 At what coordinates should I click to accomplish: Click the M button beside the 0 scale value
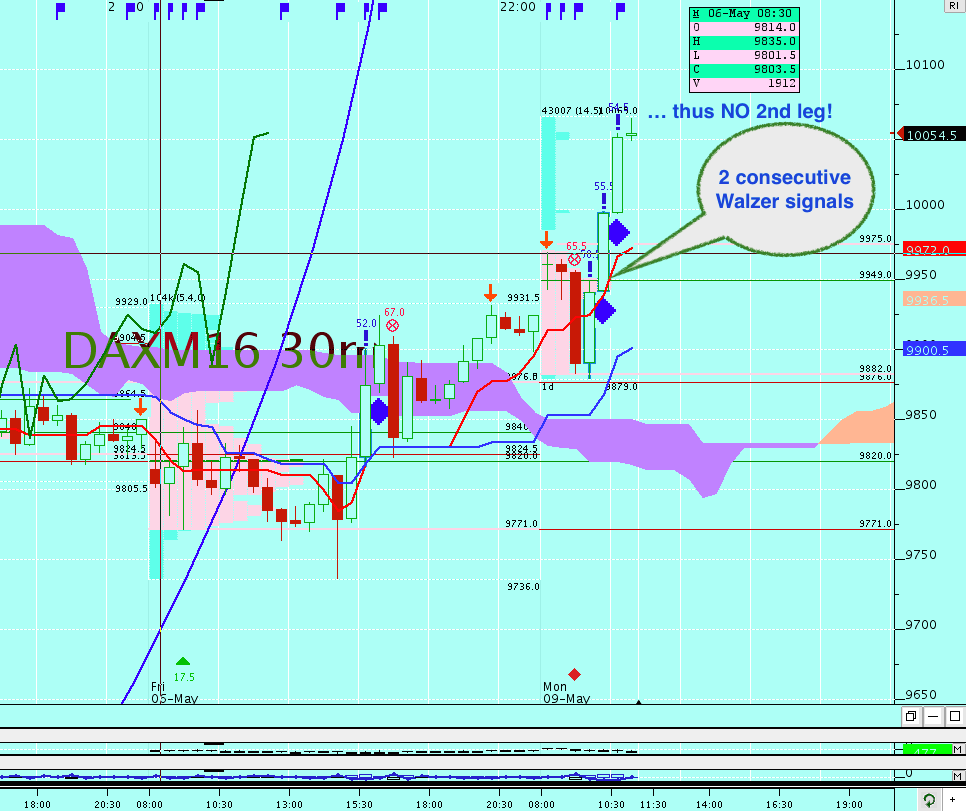click(x=957, y=776)
